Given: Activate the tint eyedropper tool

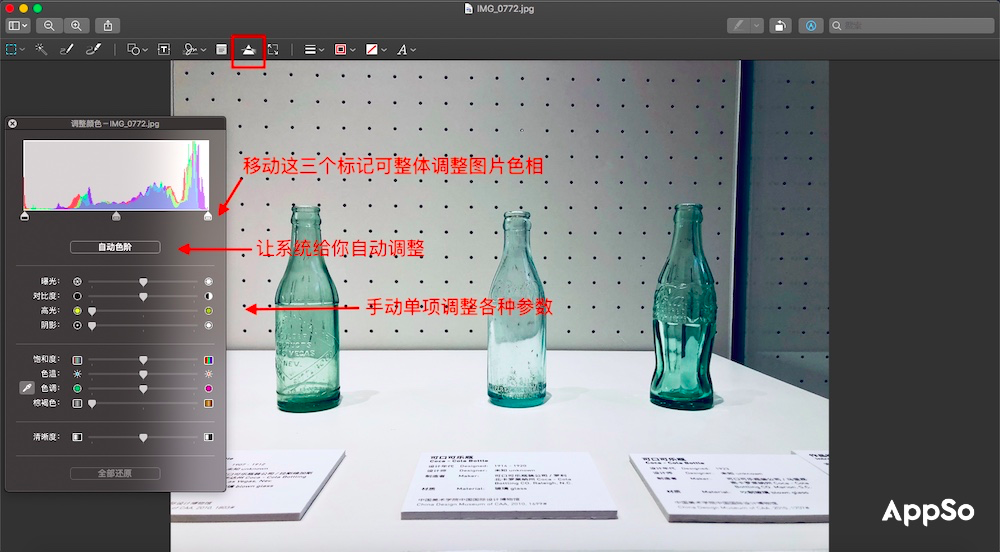Looking at the screenshot, I should point(28,388).
